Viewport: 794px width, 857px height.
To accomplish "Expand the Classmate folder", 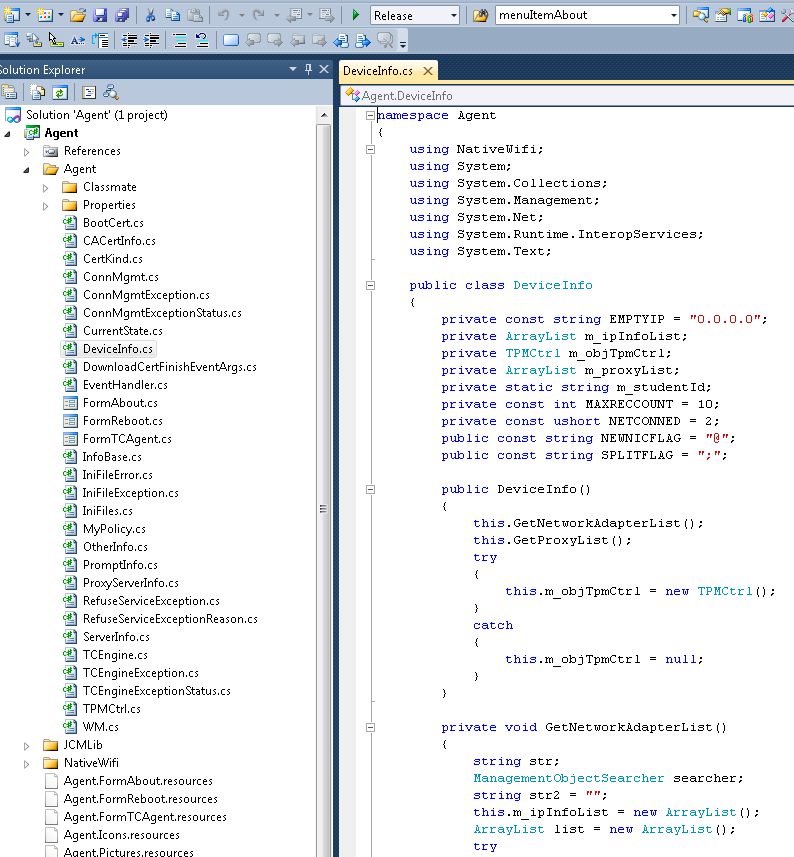I will pyautogui.click(x=46, y=188).
